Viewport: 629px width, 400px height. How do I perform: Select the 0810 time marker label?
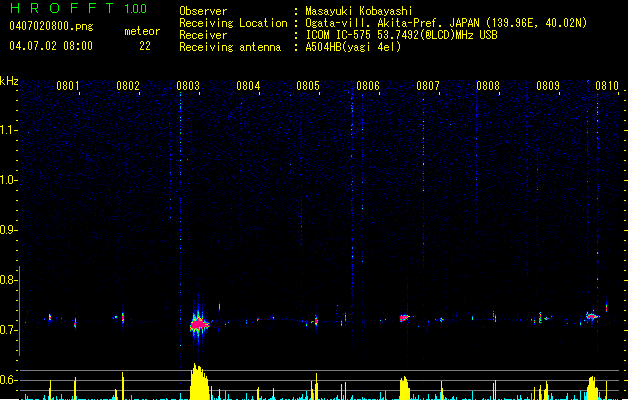[x=607, y=86]
